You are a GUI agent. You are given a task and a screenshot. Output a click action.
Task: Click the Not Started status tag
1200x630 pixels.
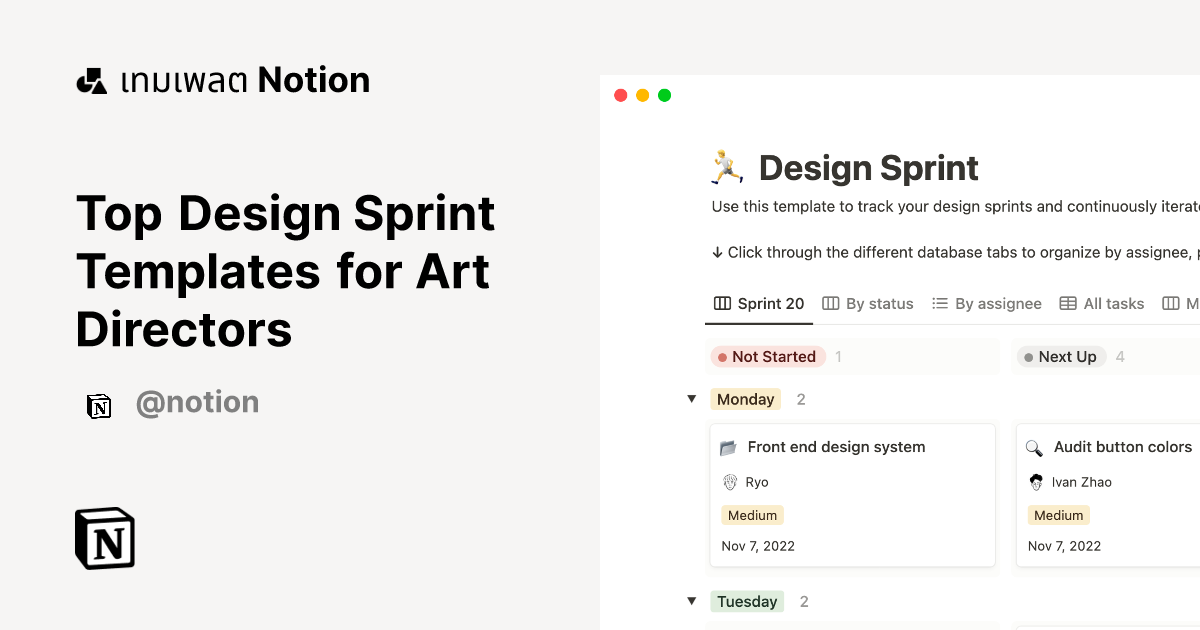tap(767, 357)
